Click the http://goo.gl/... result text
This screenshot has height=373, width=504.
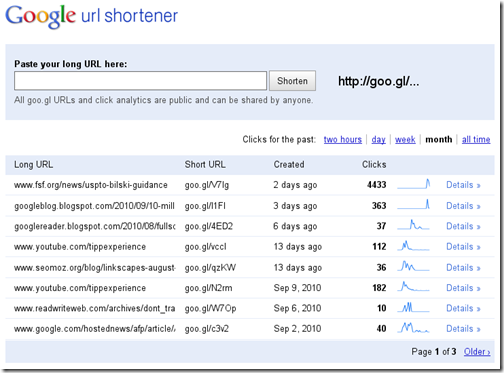[x=379, y=81]
